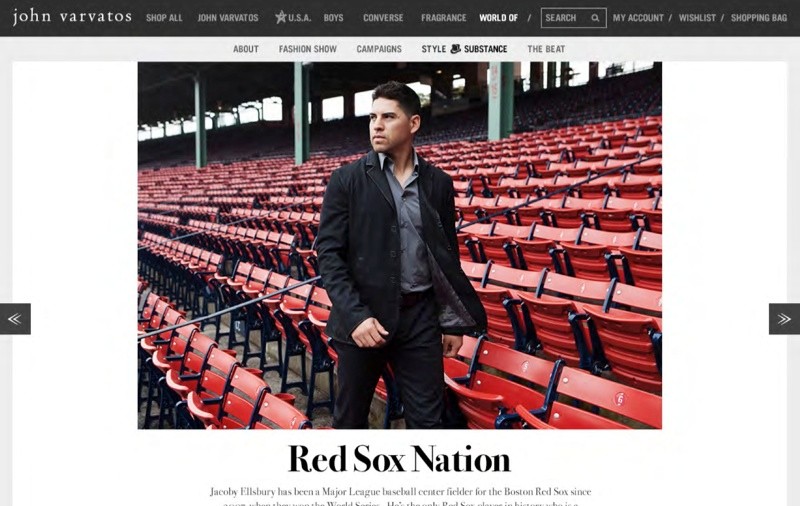
Task: Open the Shop All menu
Action: point(164,18)
